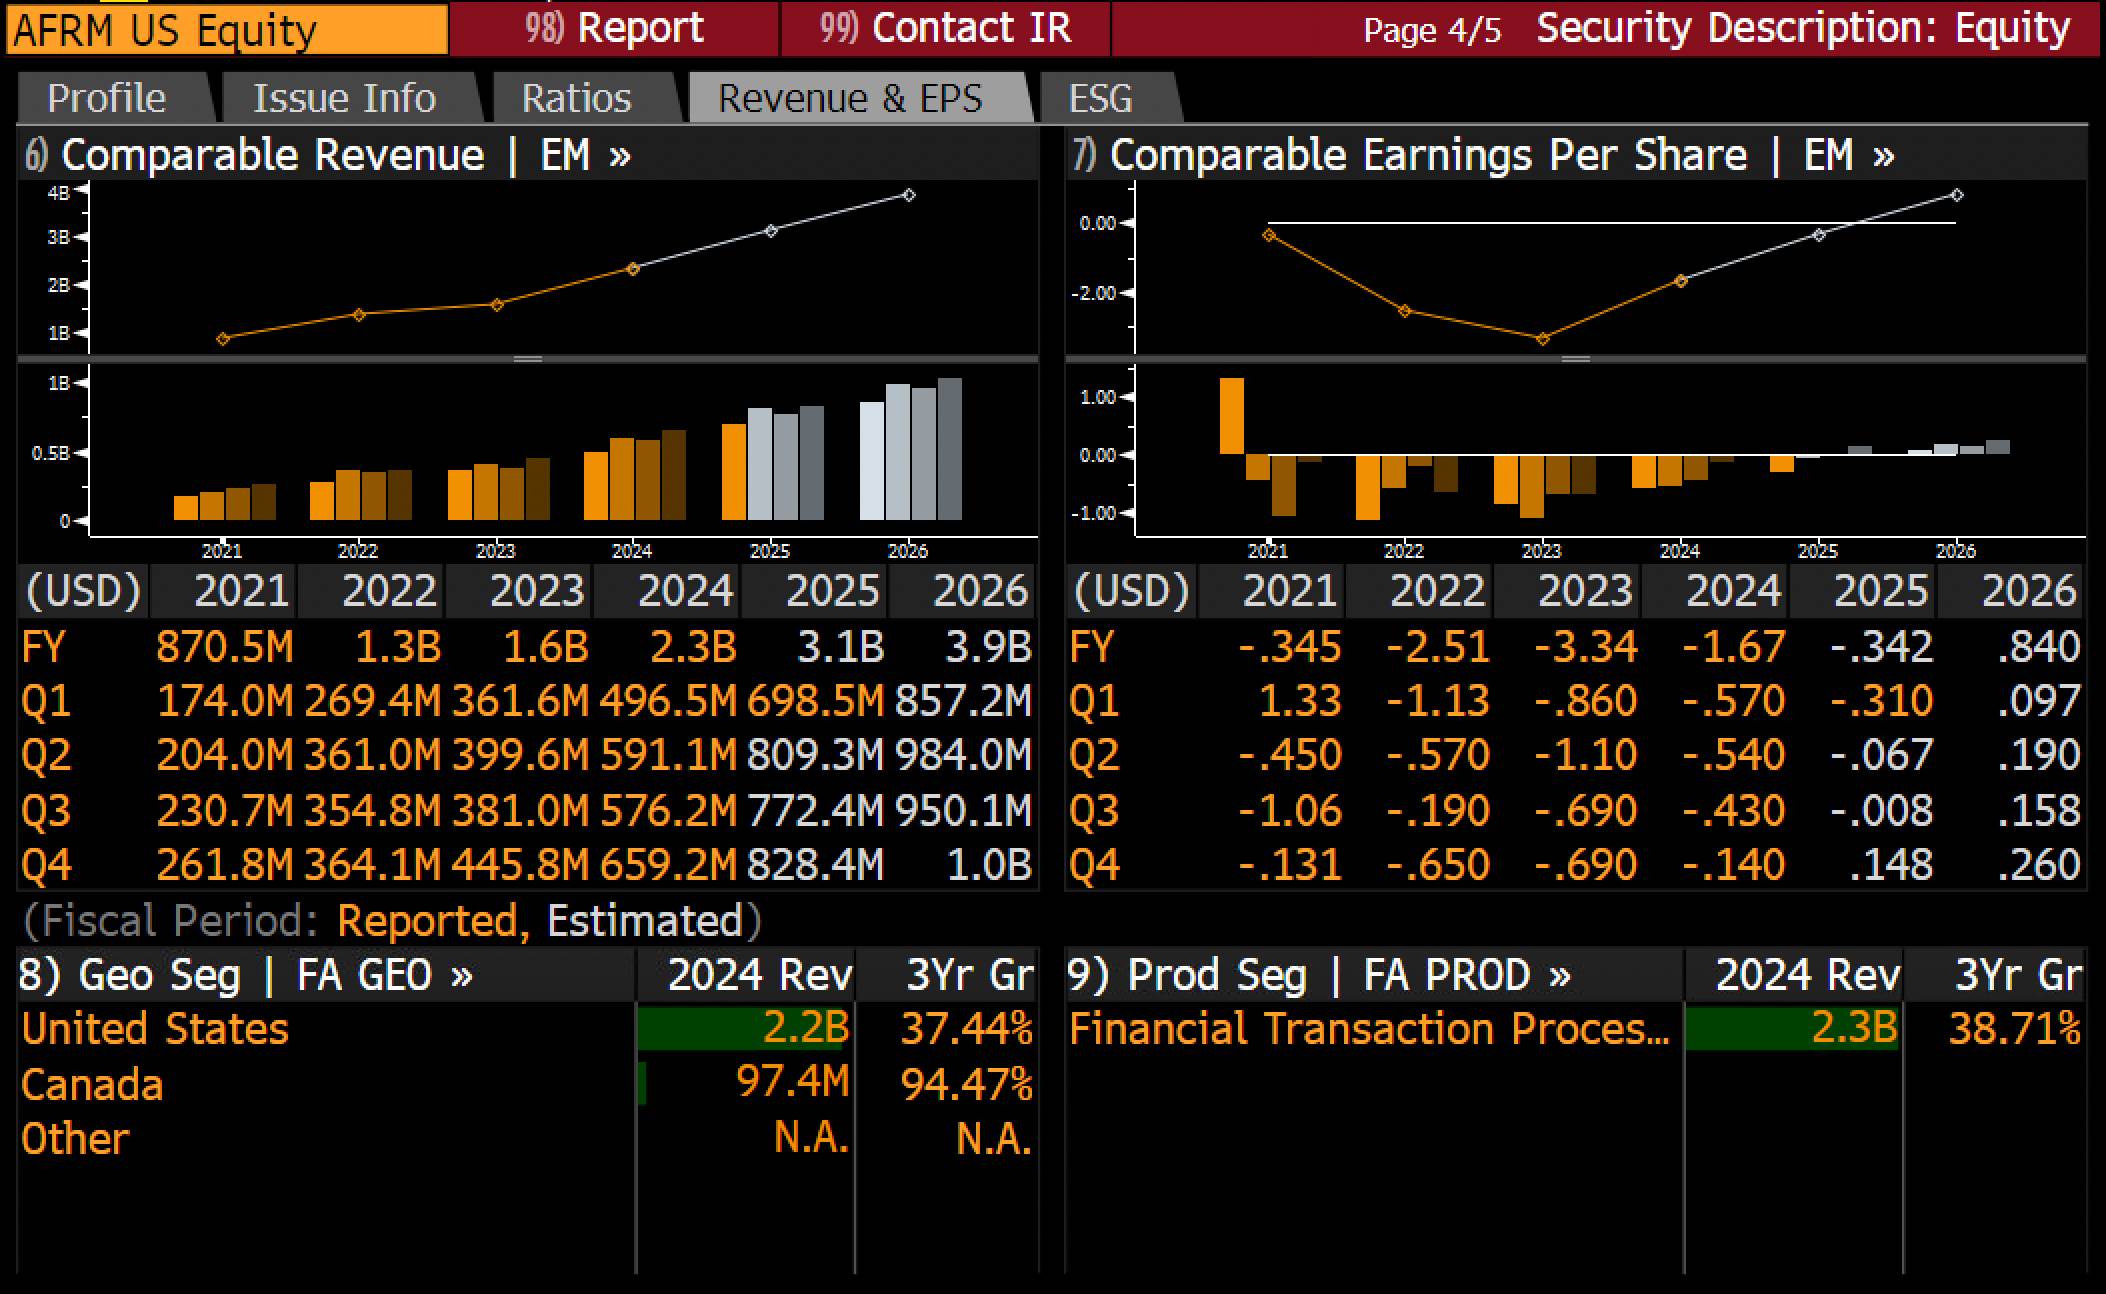Click the 2021 Q1 EPS bar

coord(1232,416)
